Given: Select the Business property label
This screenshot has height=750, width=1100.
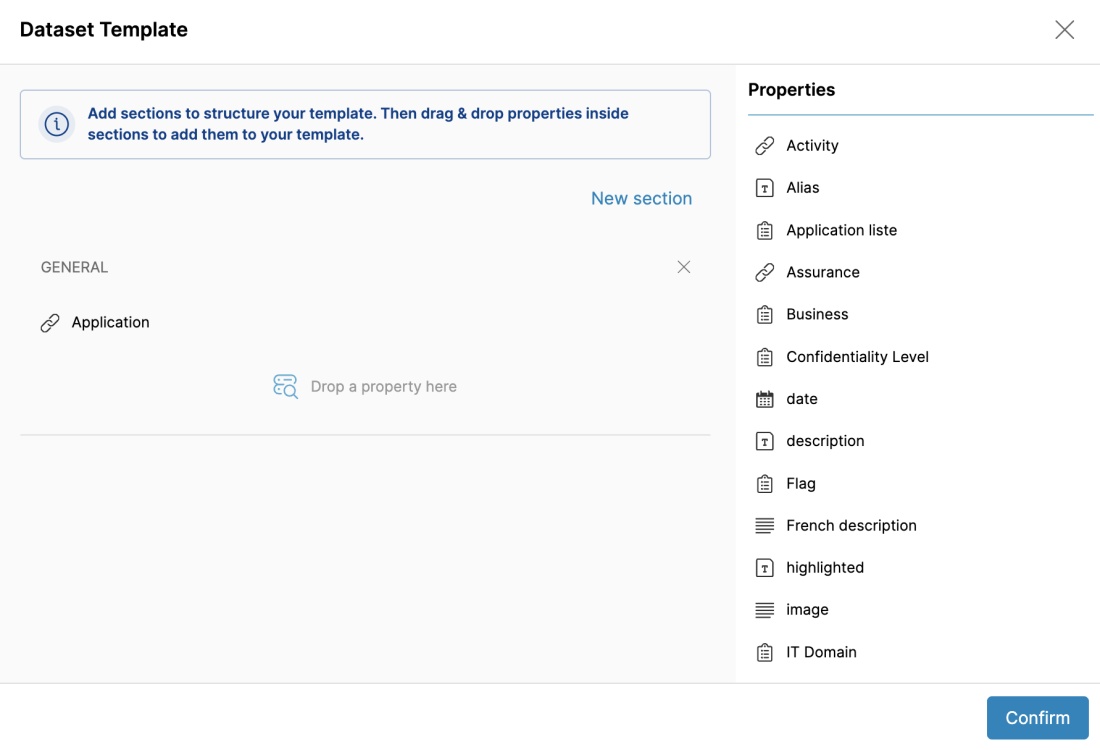Looking at the screenshot, I should coord(817,314).
